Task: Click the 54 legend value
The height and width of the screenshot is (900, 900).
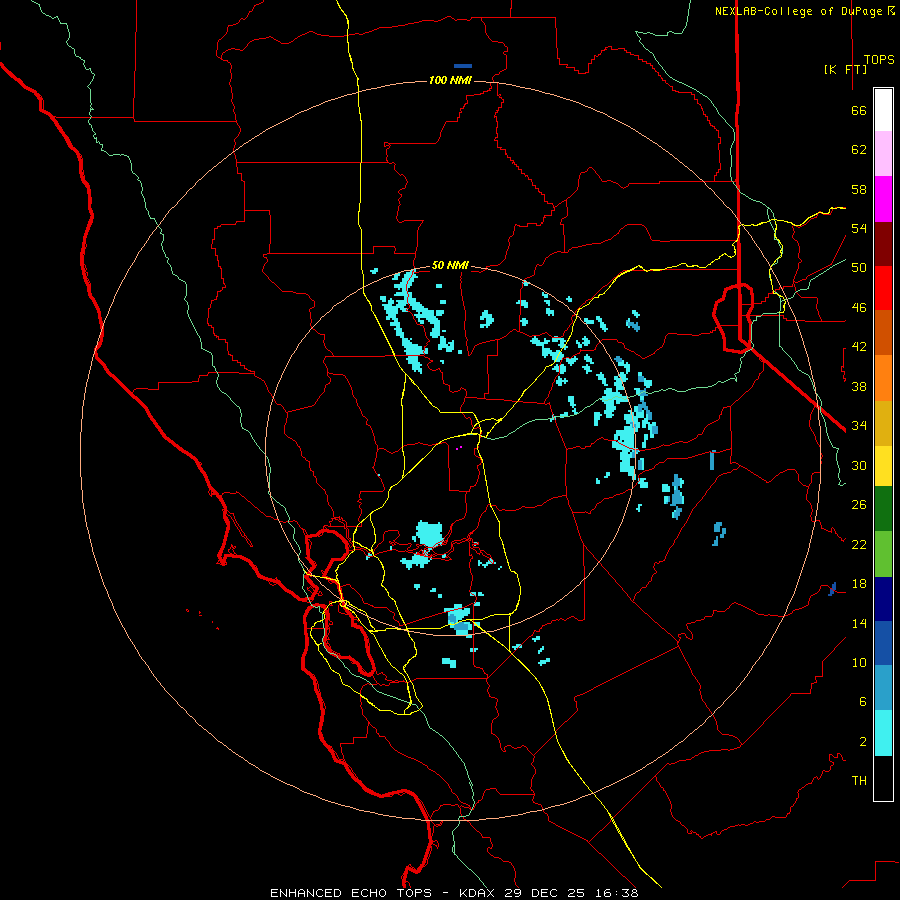Action: (x=859, y=228)
